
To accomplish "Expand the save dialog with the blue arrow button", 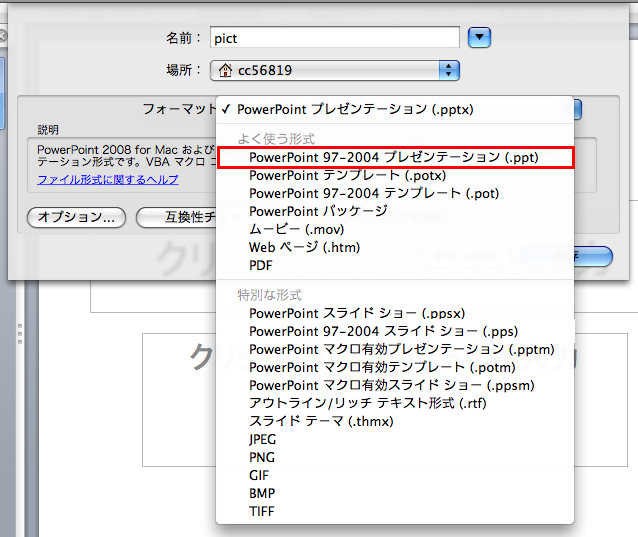I will tap(479, 37).
